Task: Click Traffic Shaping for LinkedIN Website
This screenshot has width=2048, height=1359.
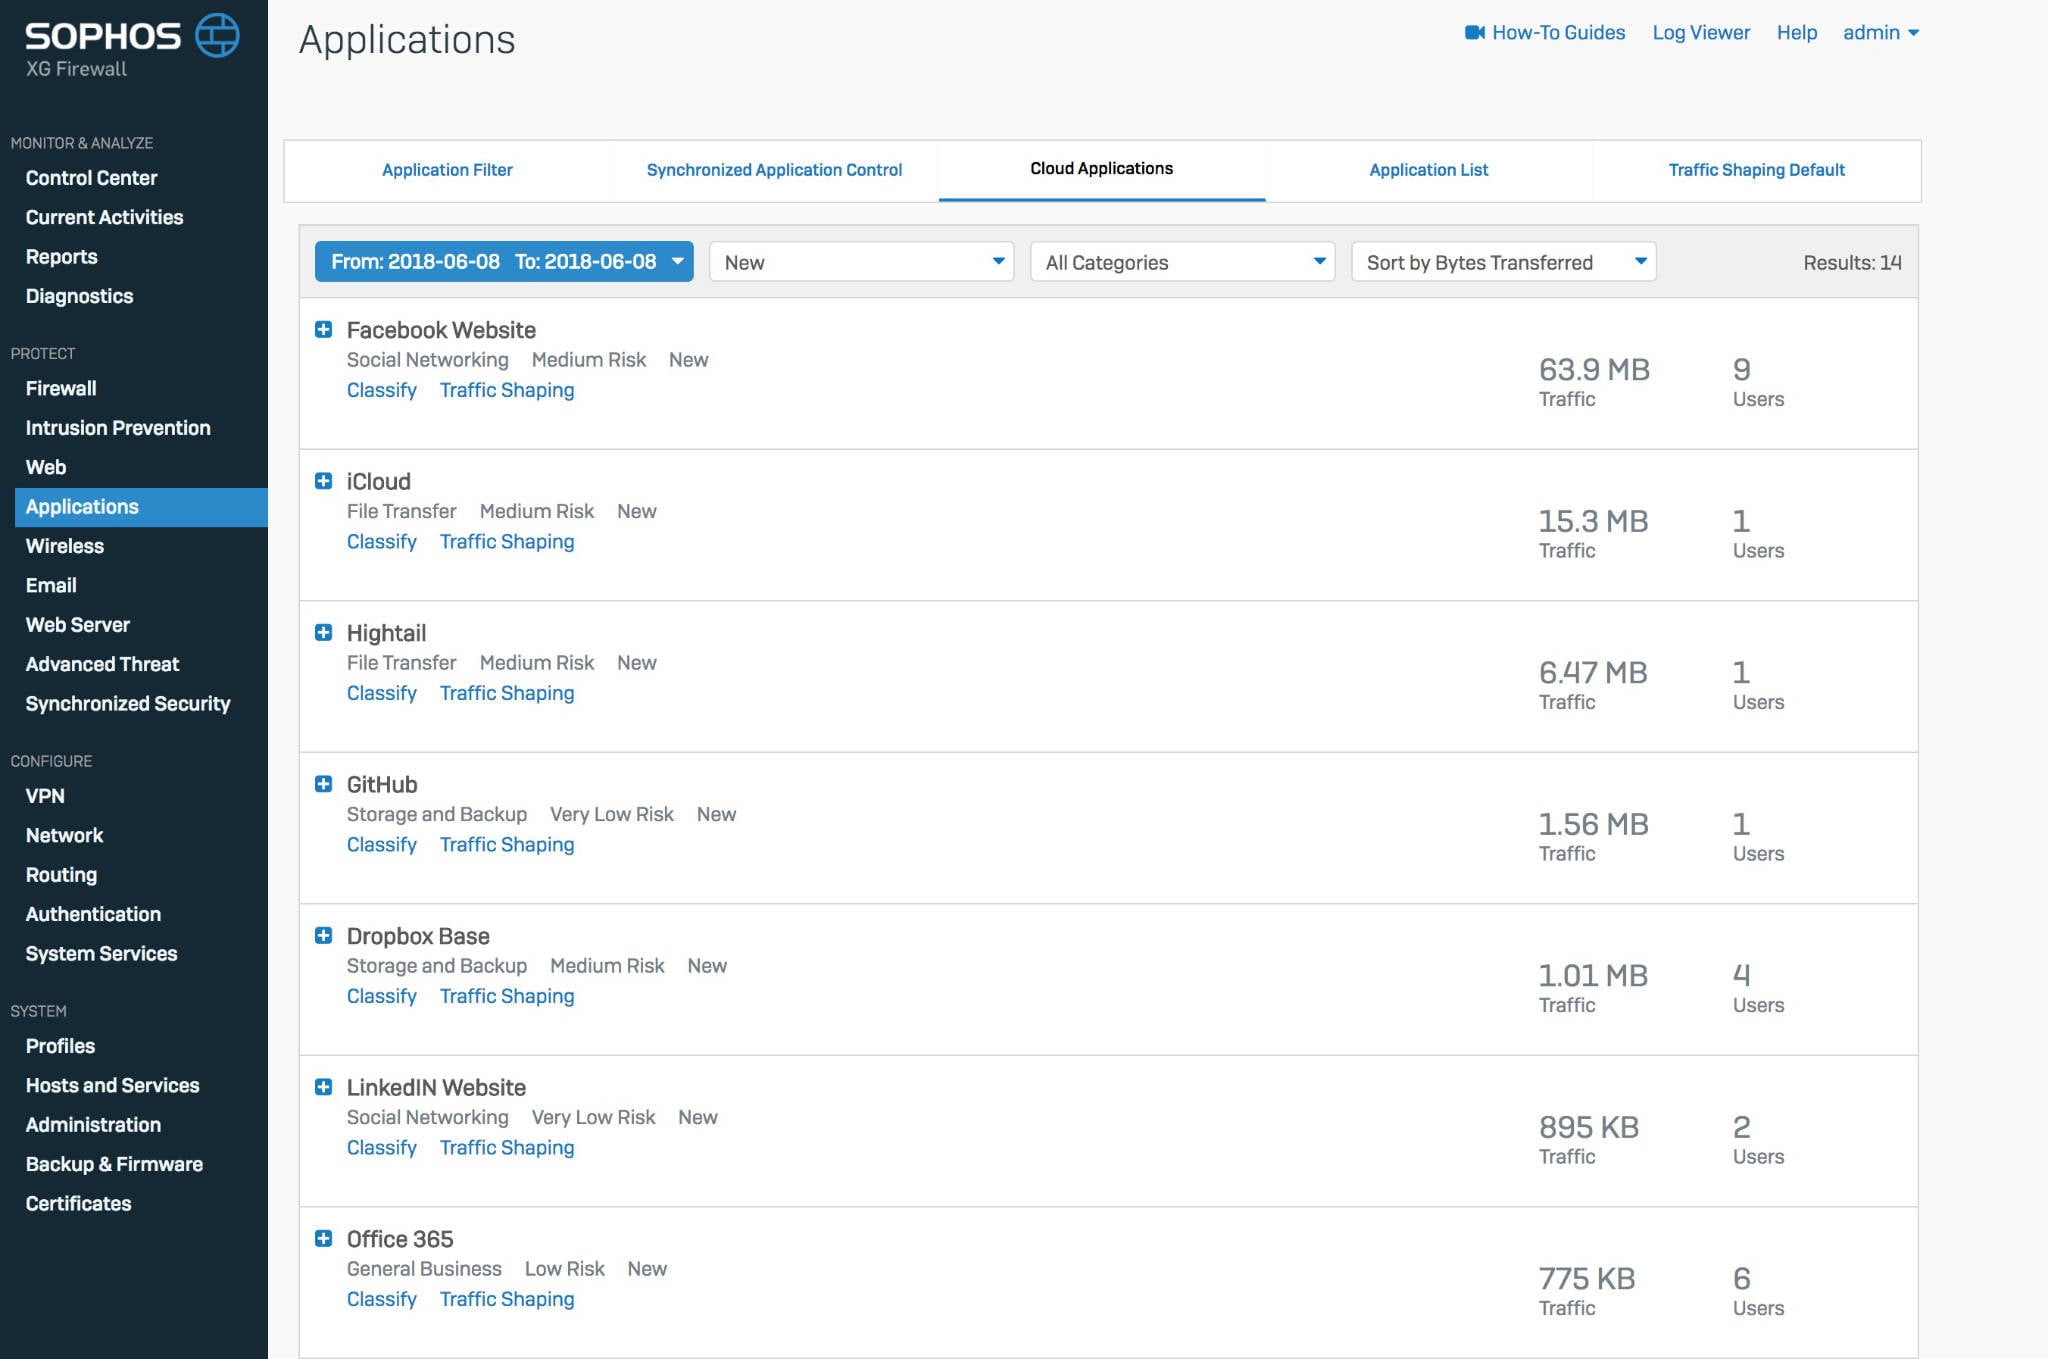Action: point(507,1147)
